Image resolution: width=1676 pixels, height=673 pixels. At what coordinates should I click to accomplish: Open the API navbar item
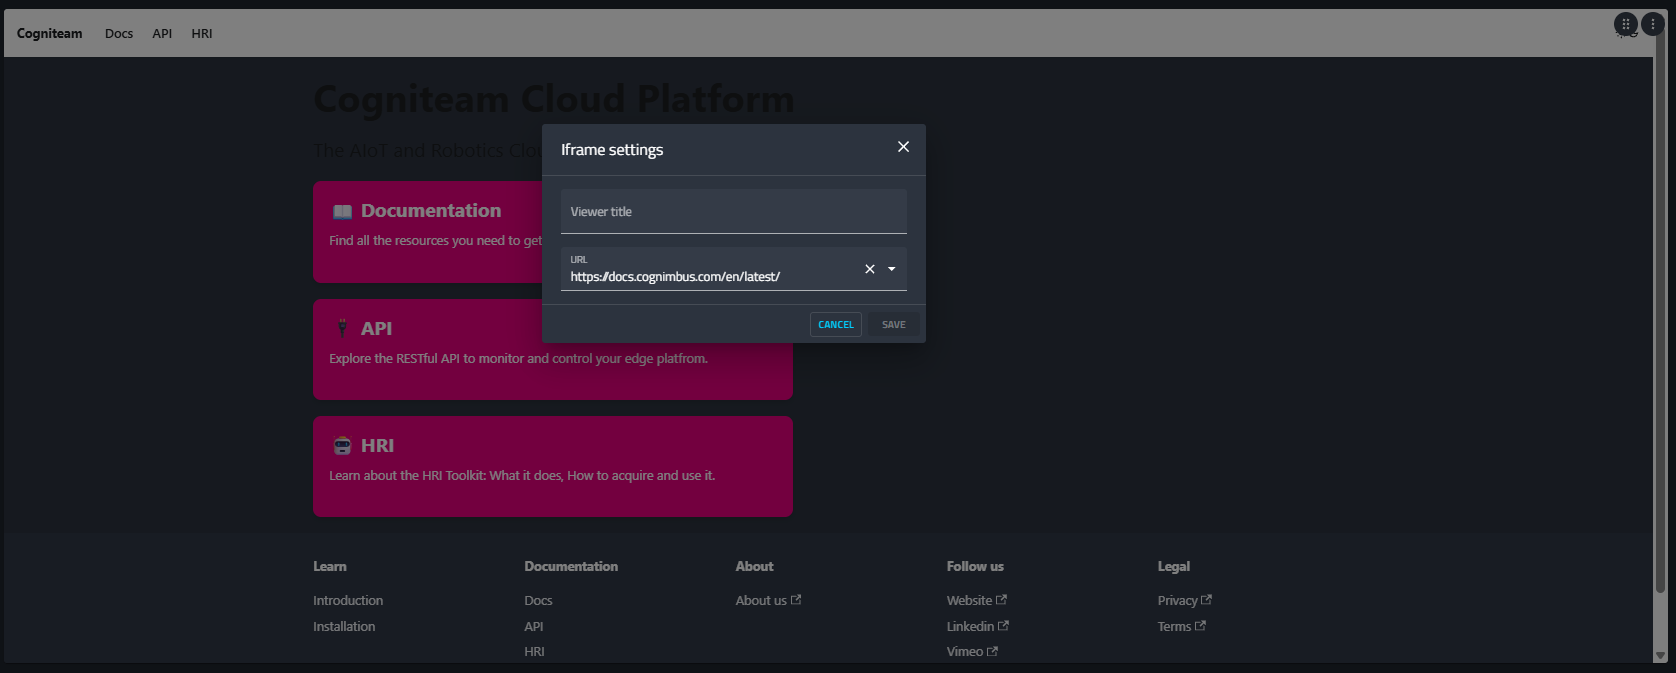tap(162, 34)
